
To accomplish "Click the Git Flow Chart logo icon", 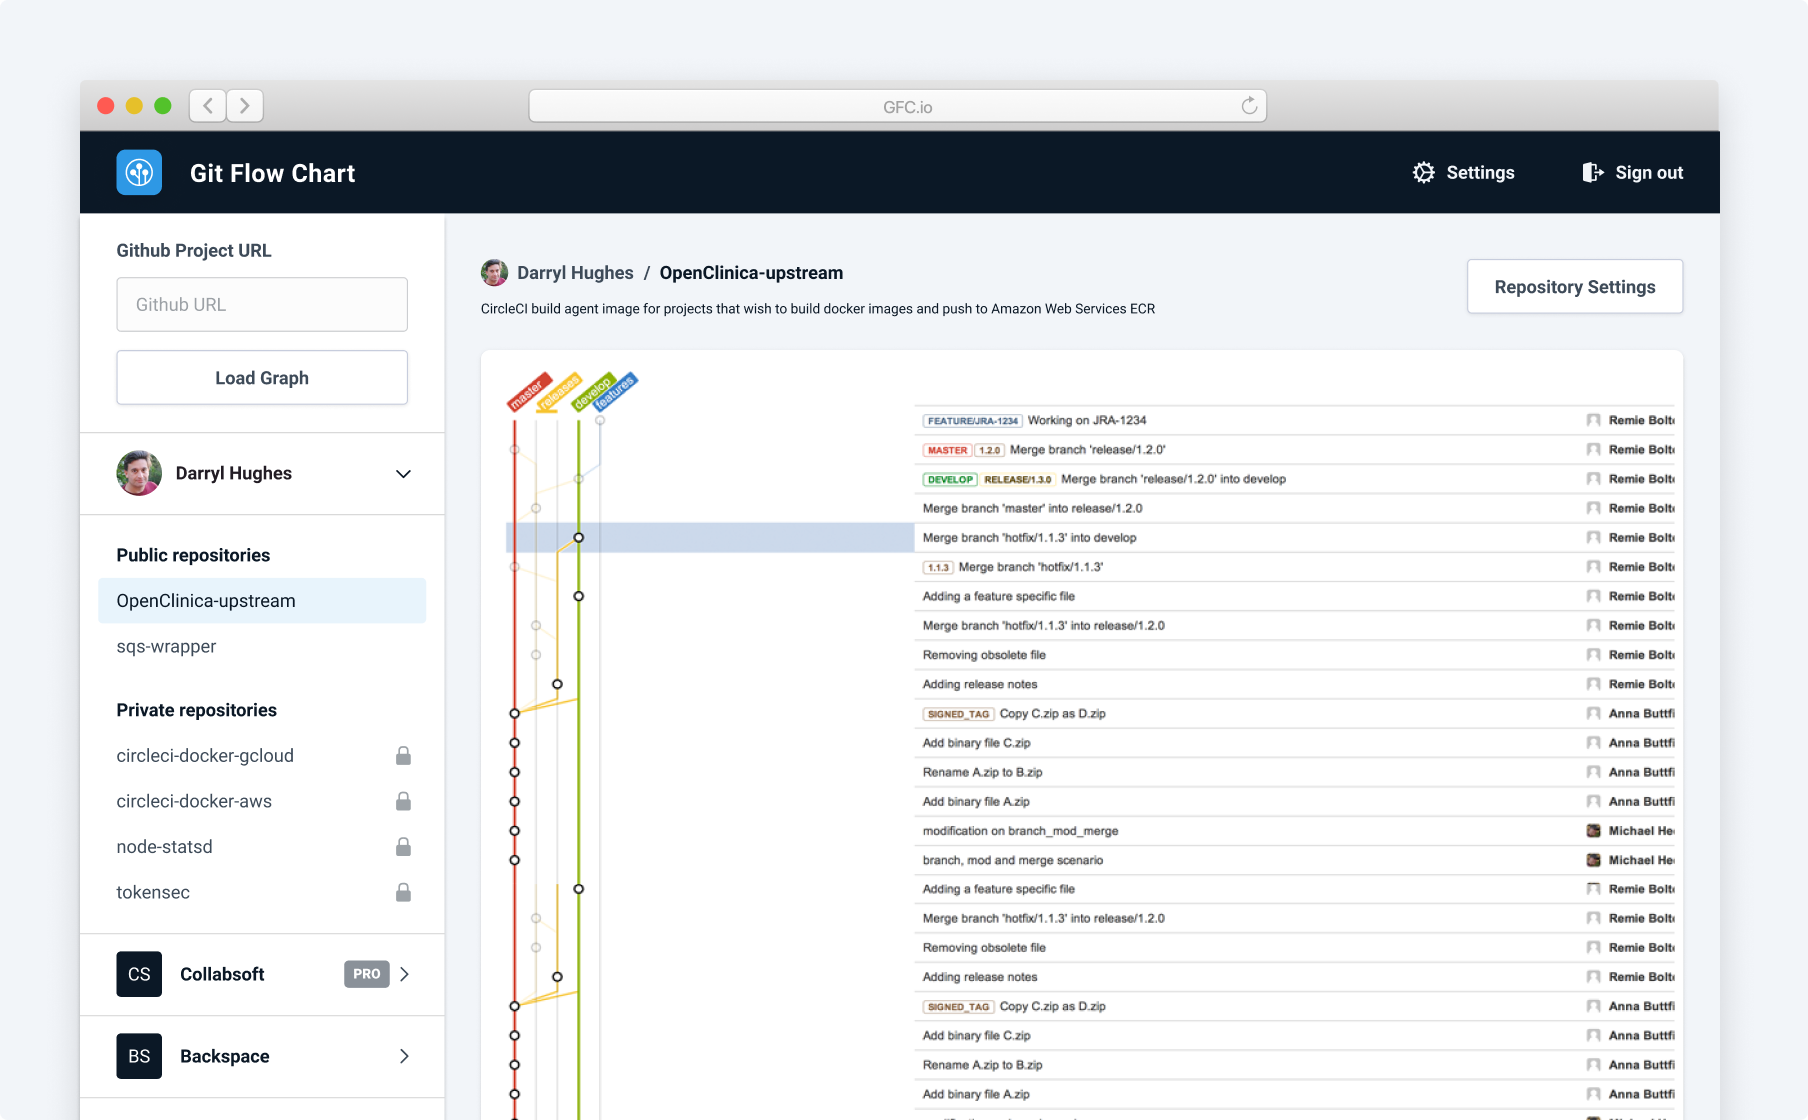I will 139,172.
